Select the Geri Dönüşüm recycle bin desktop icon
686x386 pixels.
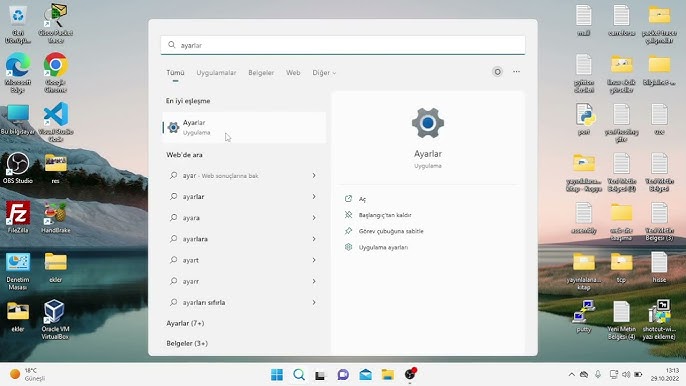[18, 24]
